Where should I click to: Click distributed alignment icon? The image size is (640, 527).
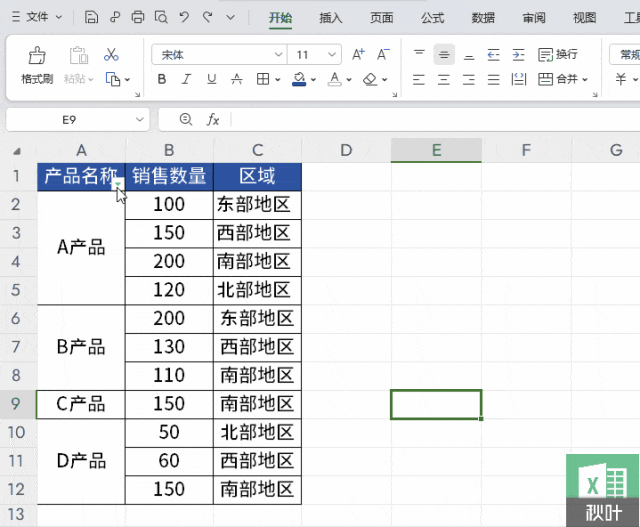pos(519,79)
